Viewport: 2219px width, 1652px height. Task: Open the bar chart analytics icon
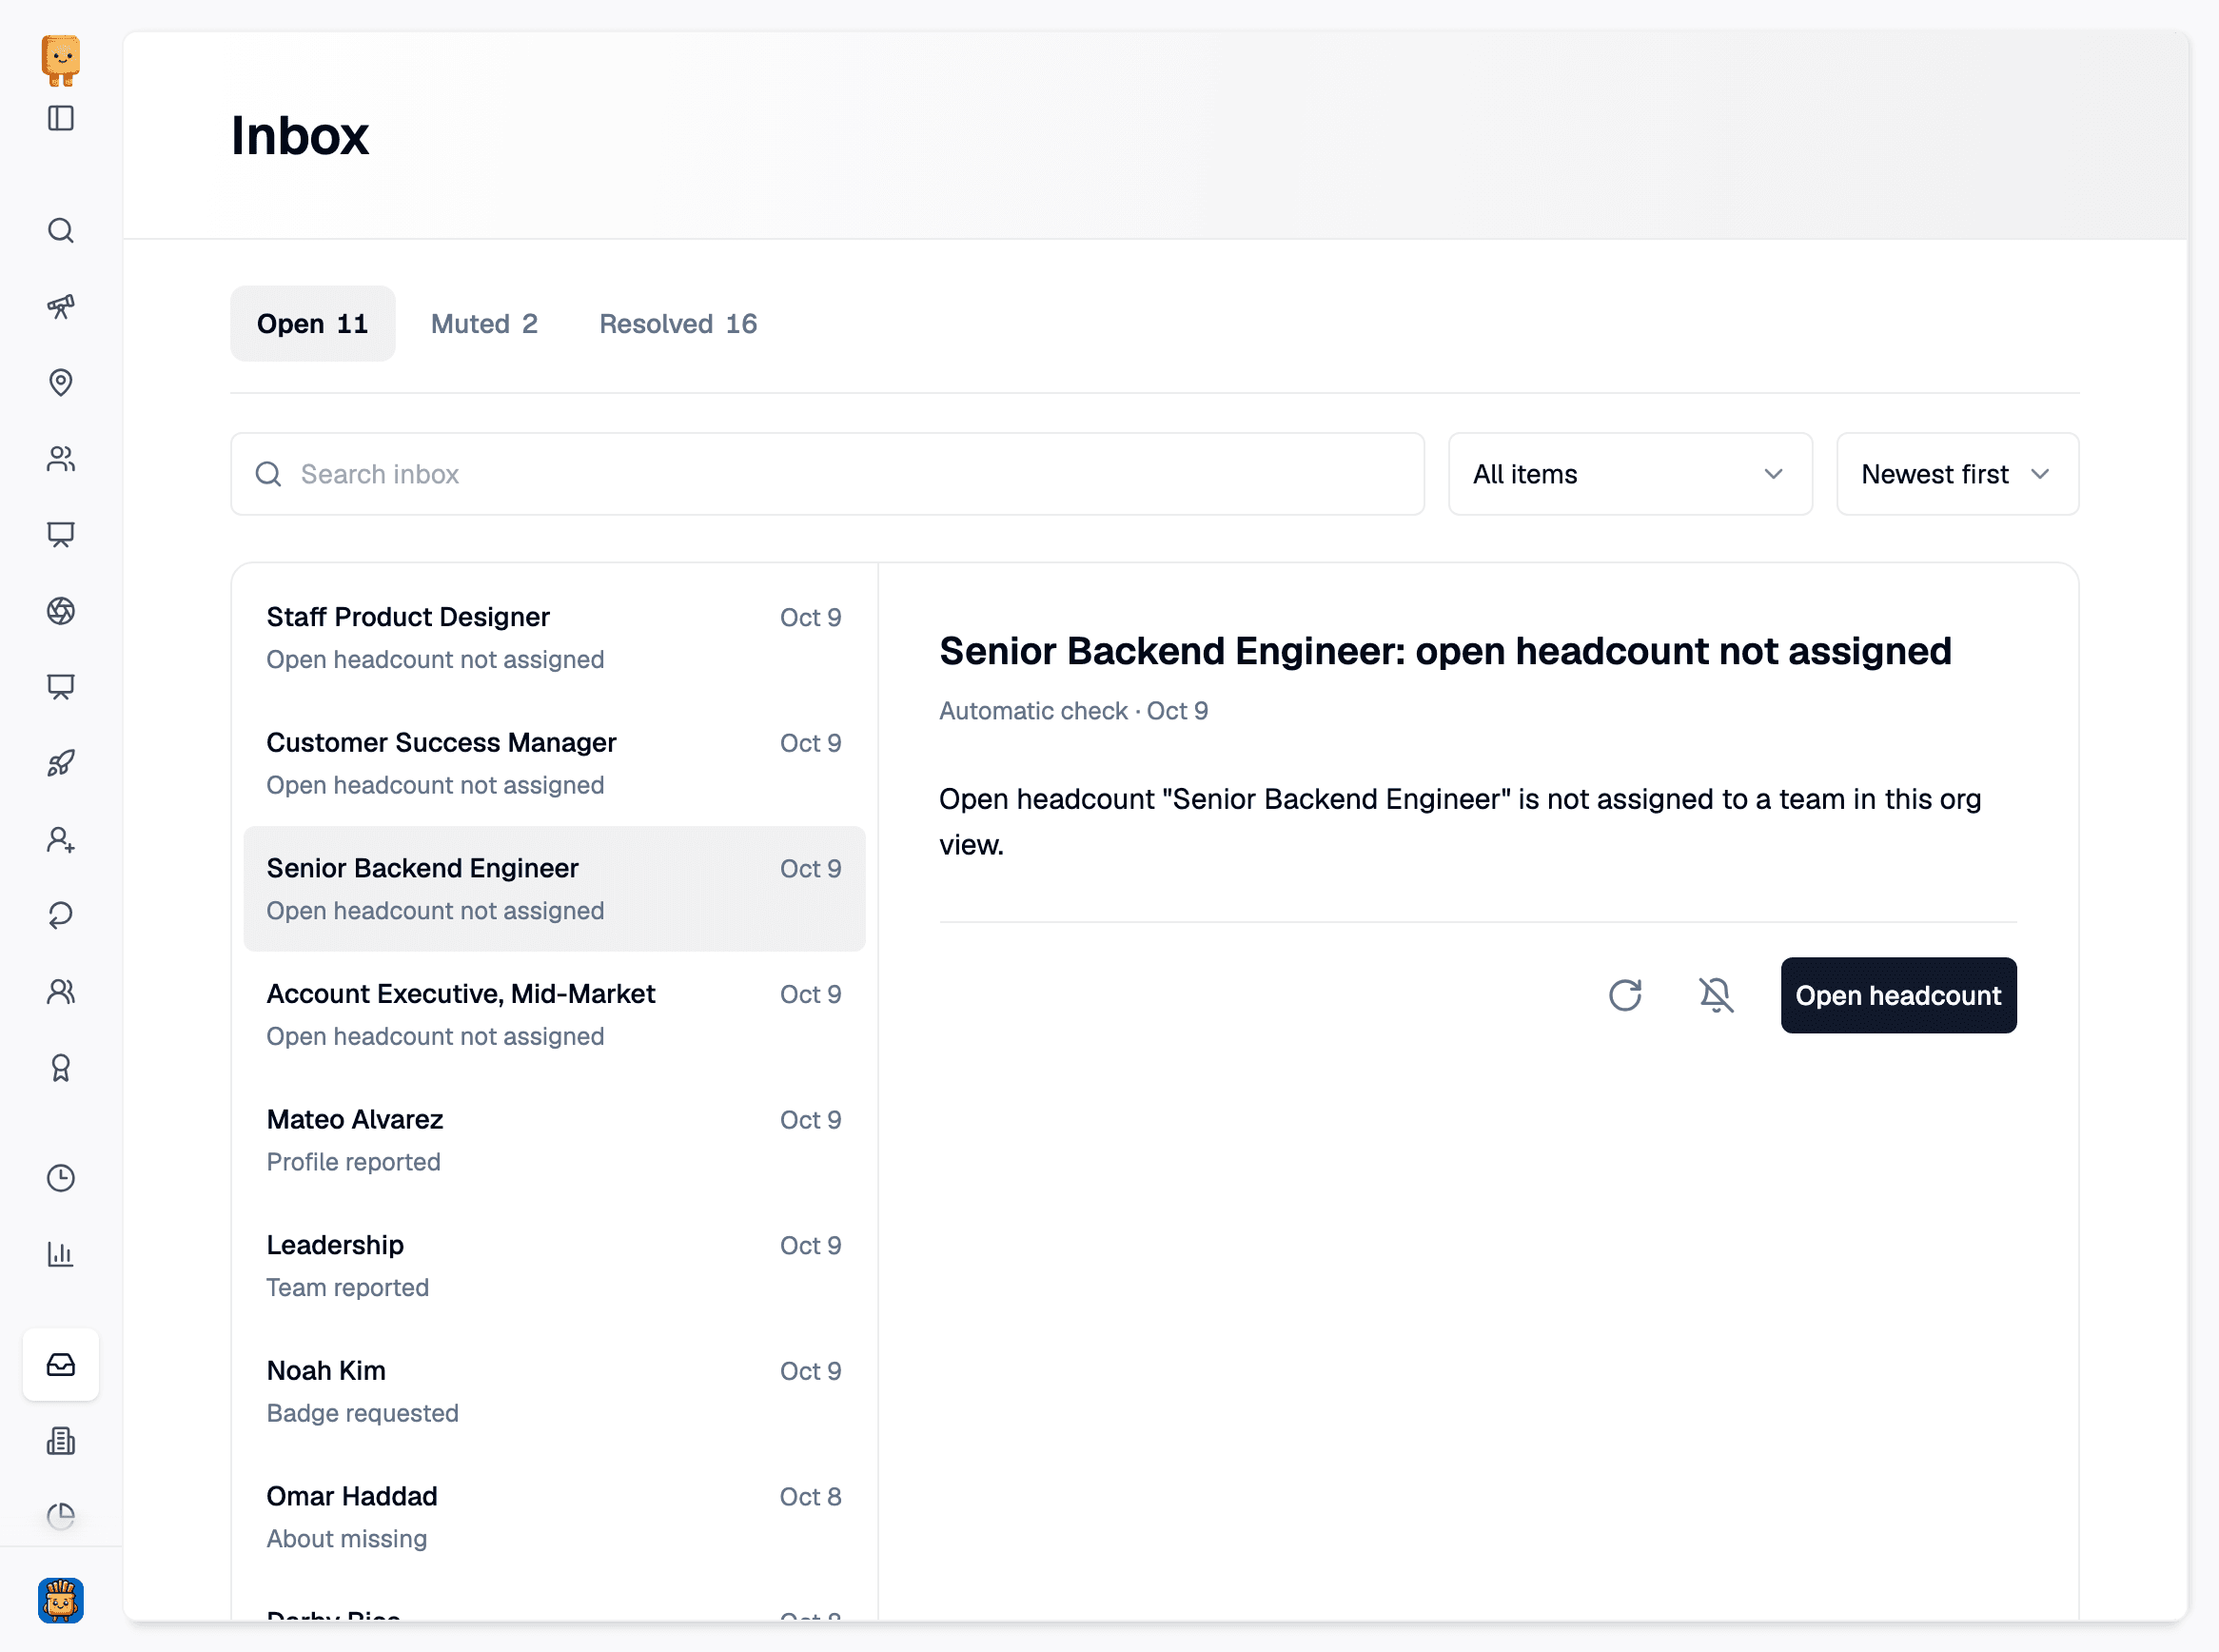pyautogui.click(x=61, y=1254)
